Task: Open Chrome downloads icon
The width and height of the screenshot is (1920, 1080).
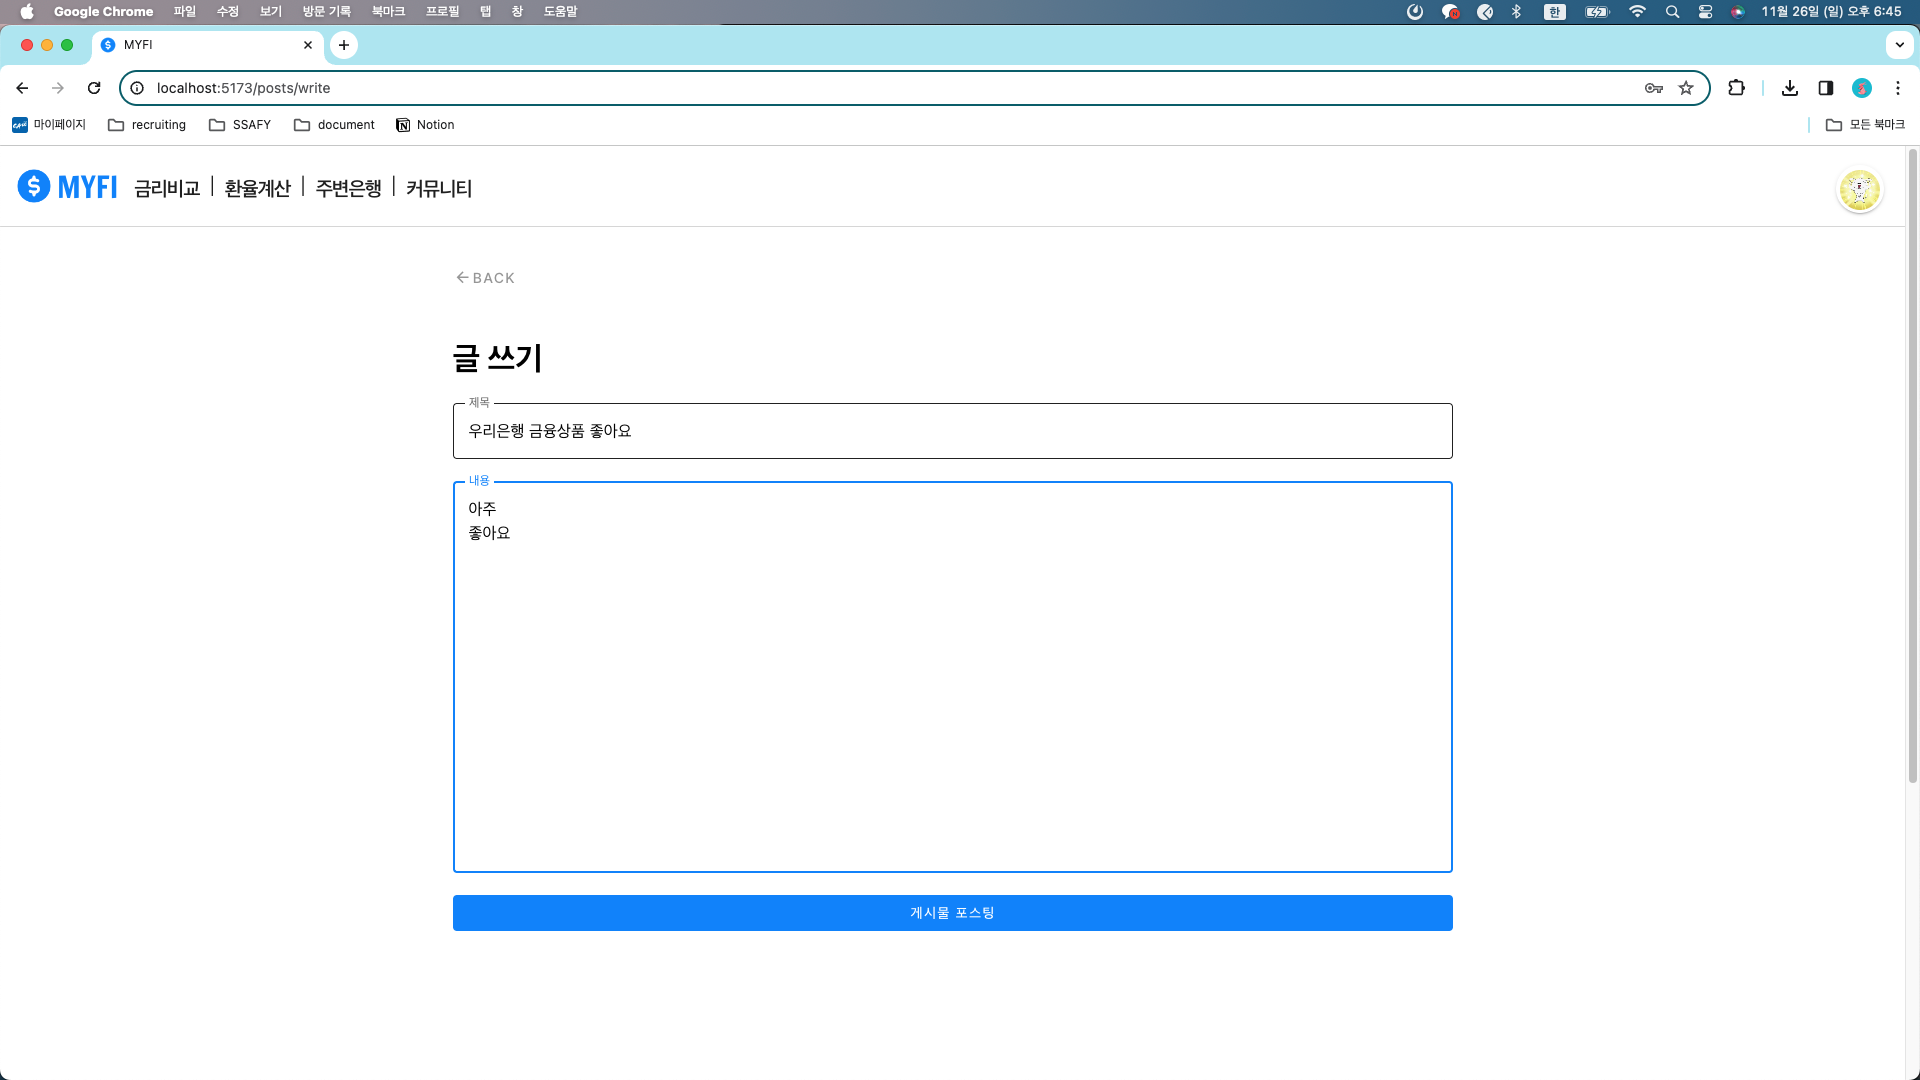Action: click(x=1790, y=88)
